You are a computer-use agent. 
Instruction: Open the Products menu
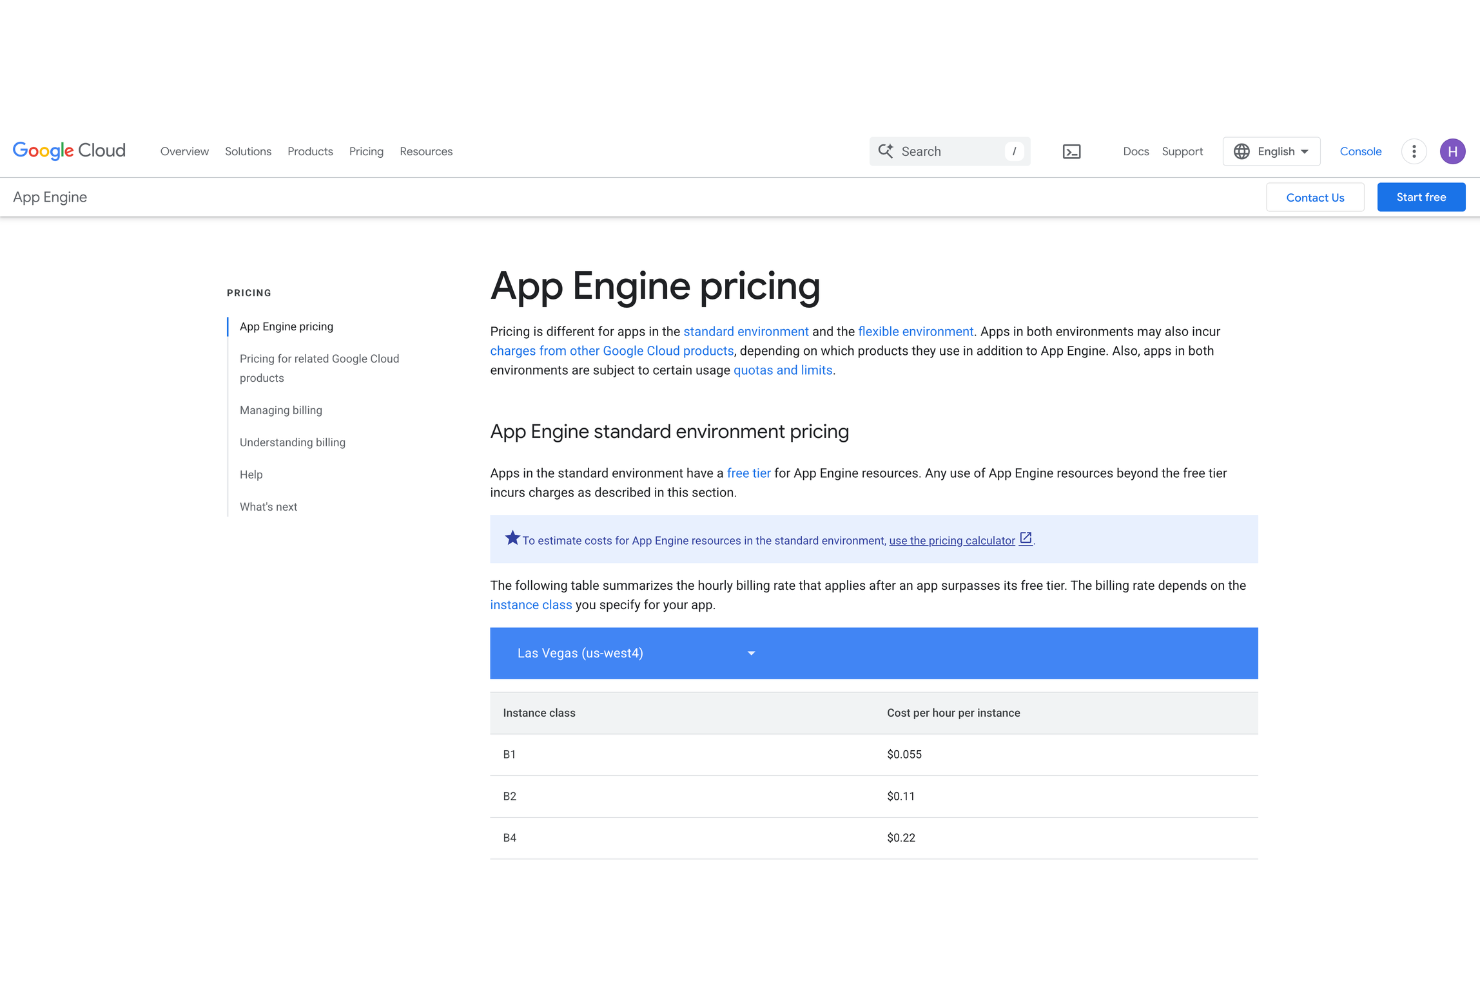click(310, 152)
